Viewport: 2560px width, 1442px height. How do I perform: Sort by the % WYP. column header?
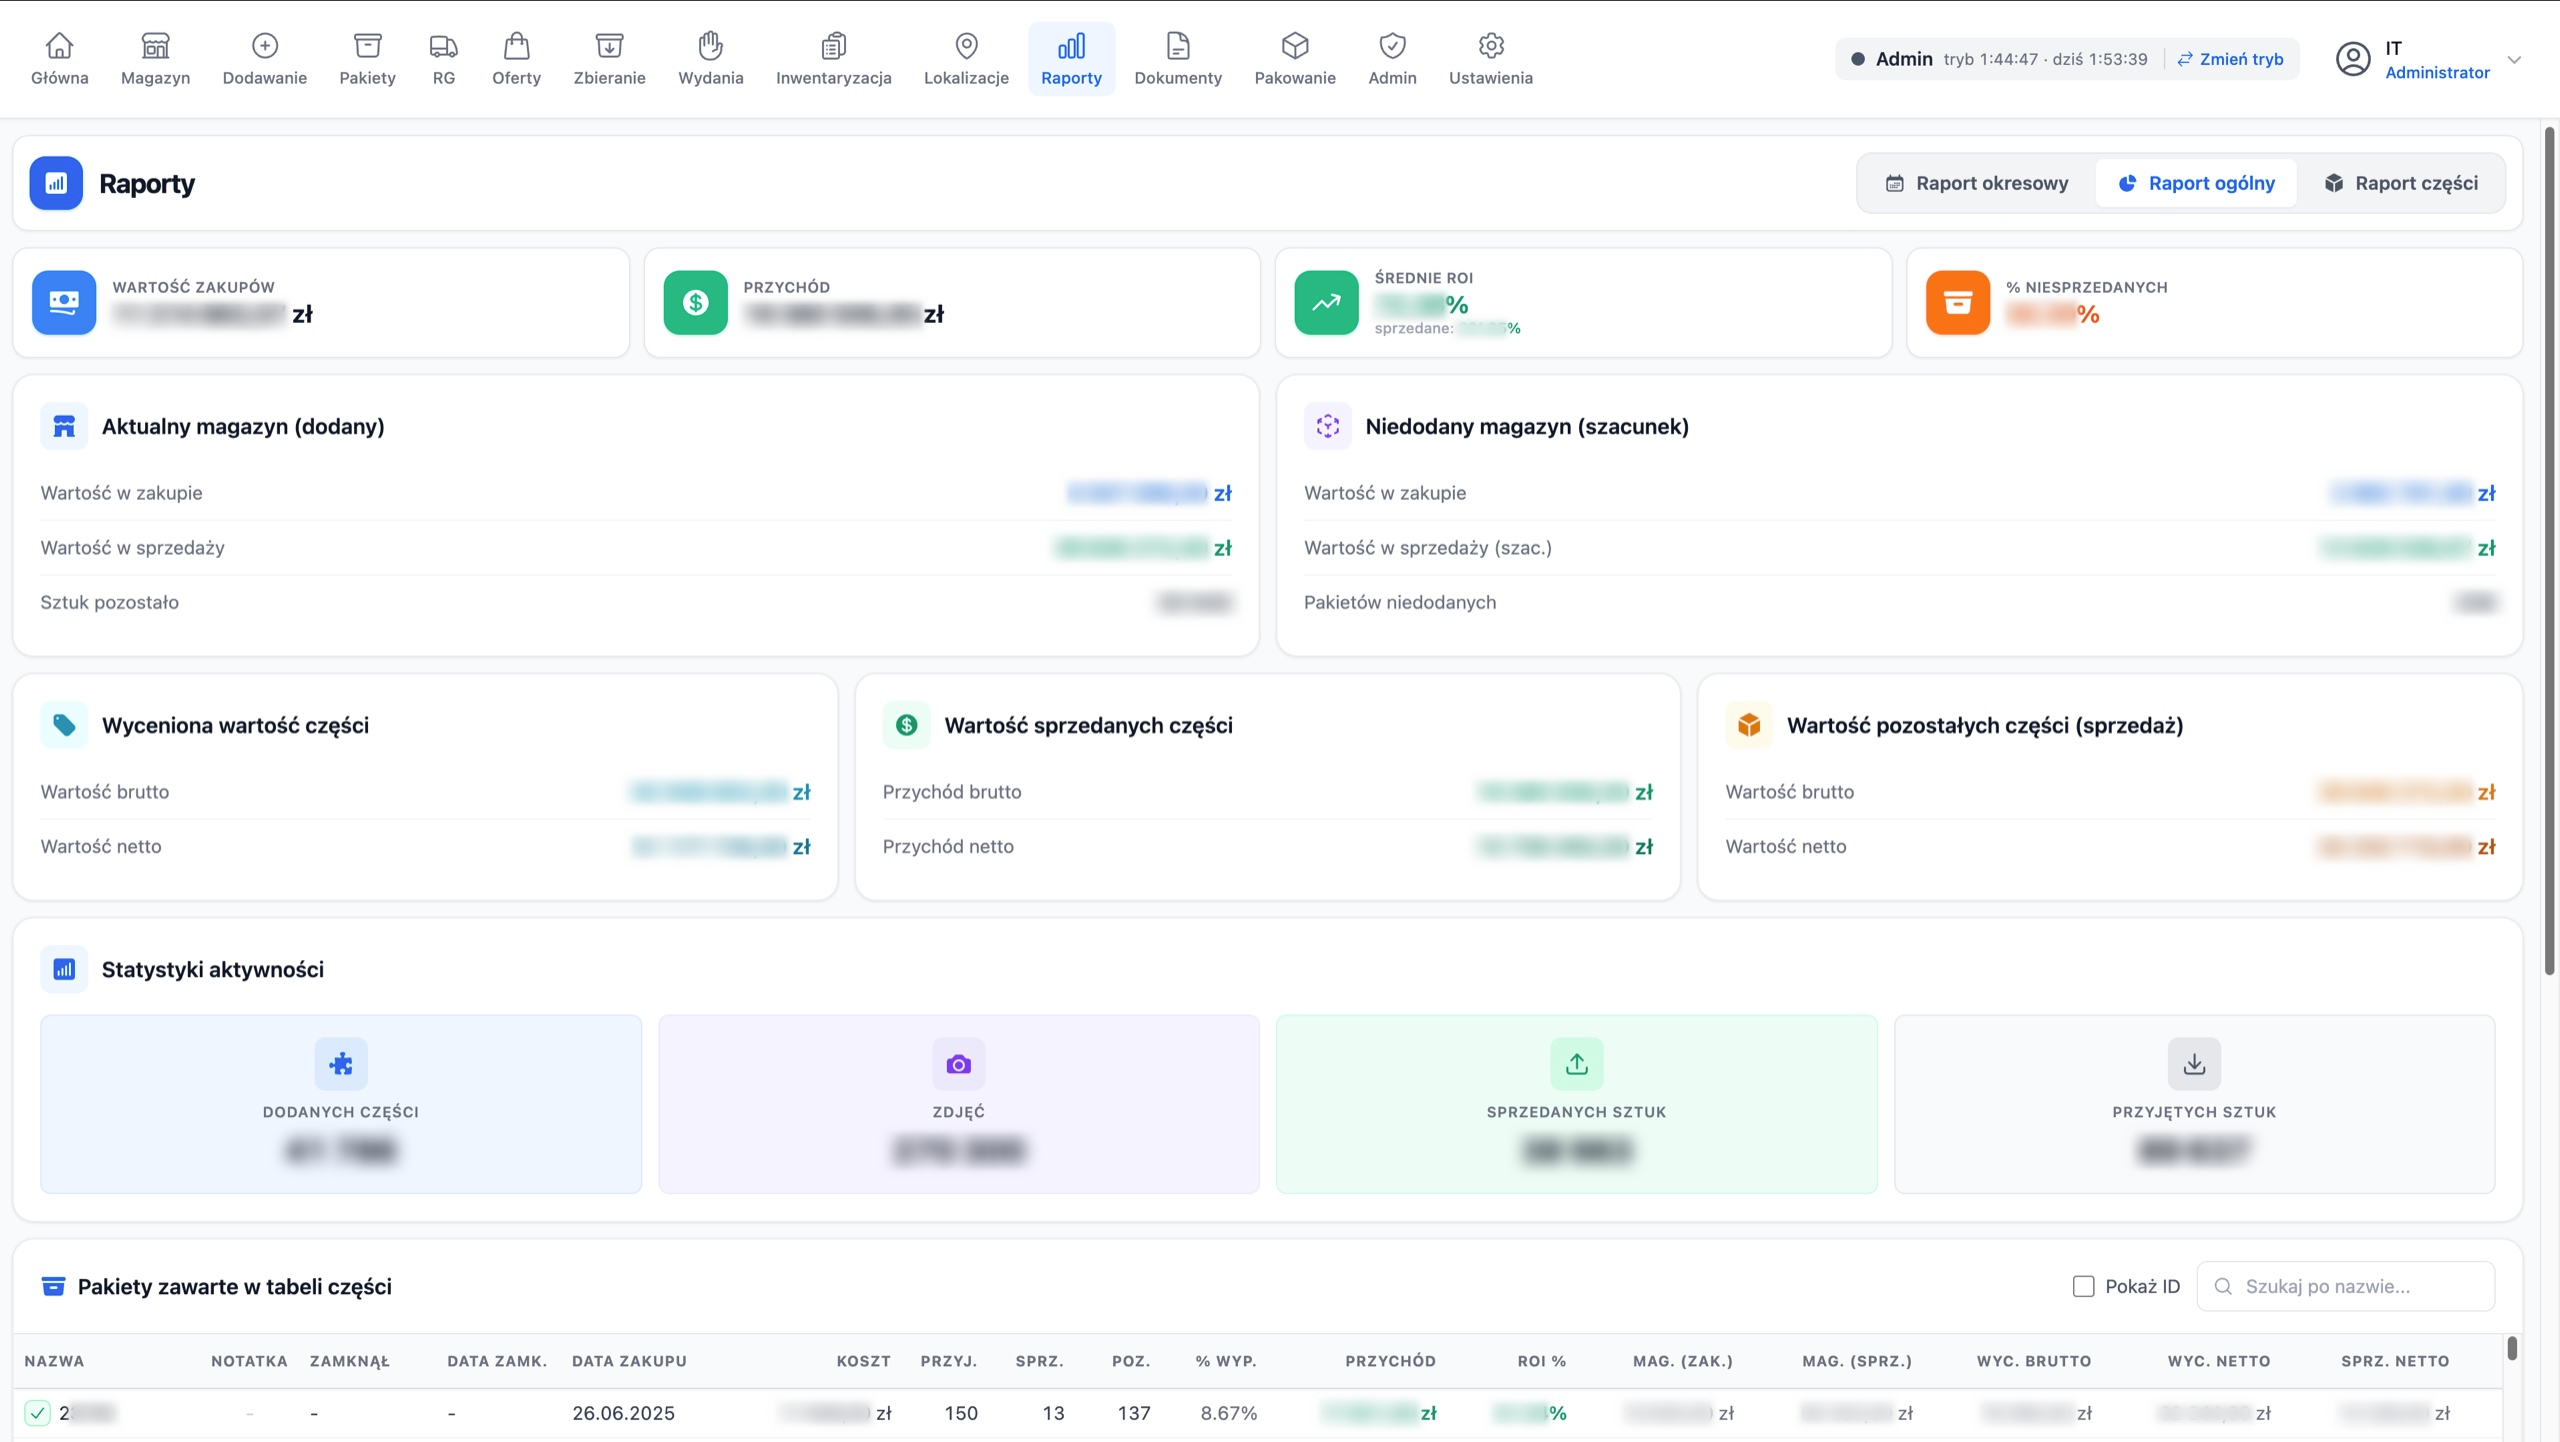pos(1226,1361)
